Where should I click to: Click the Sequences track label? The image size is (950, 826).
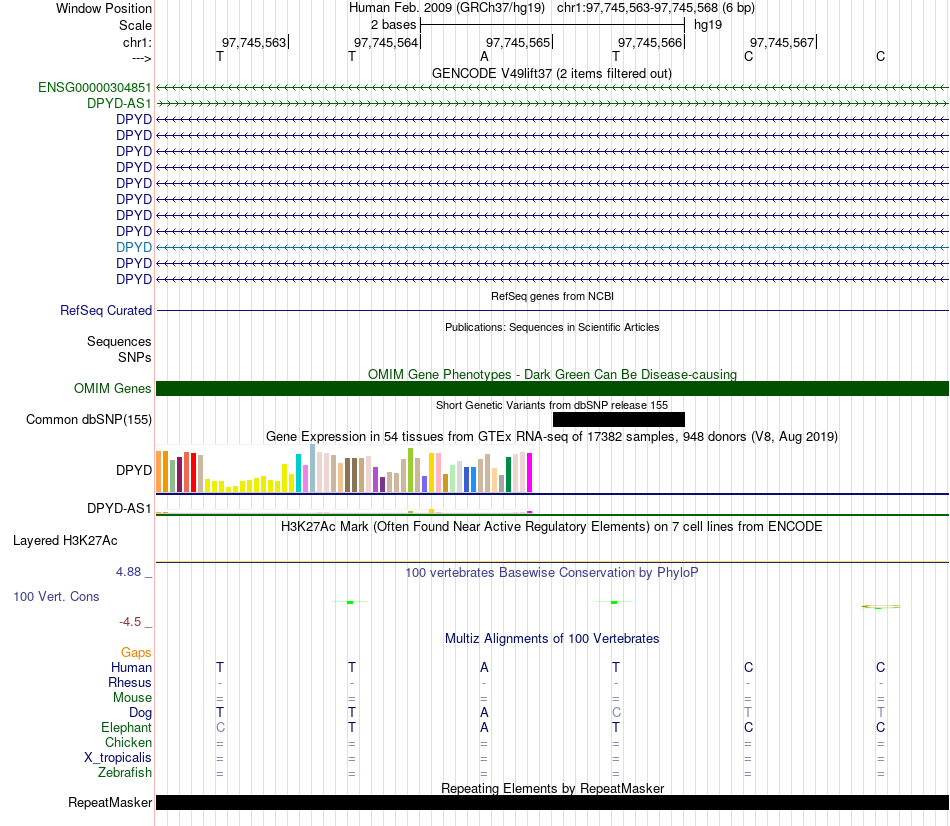[x=119, y=341]
